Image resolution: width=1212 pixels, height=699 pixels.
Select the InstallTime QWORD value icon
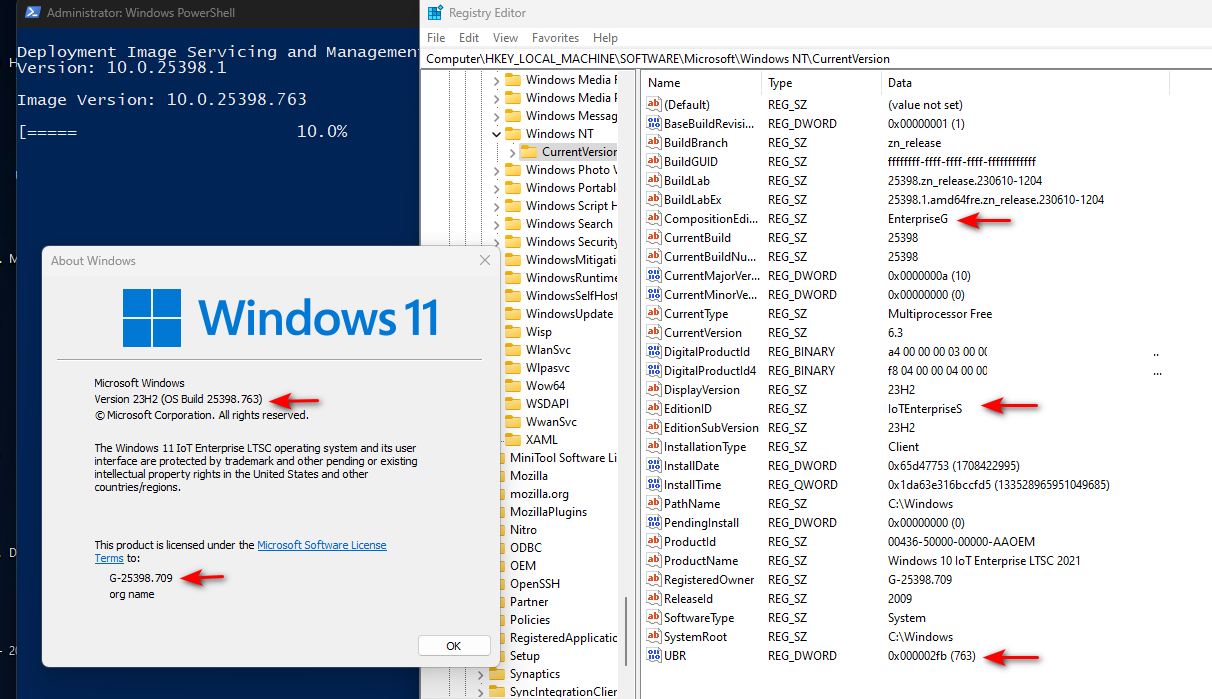tap(654, 485)
